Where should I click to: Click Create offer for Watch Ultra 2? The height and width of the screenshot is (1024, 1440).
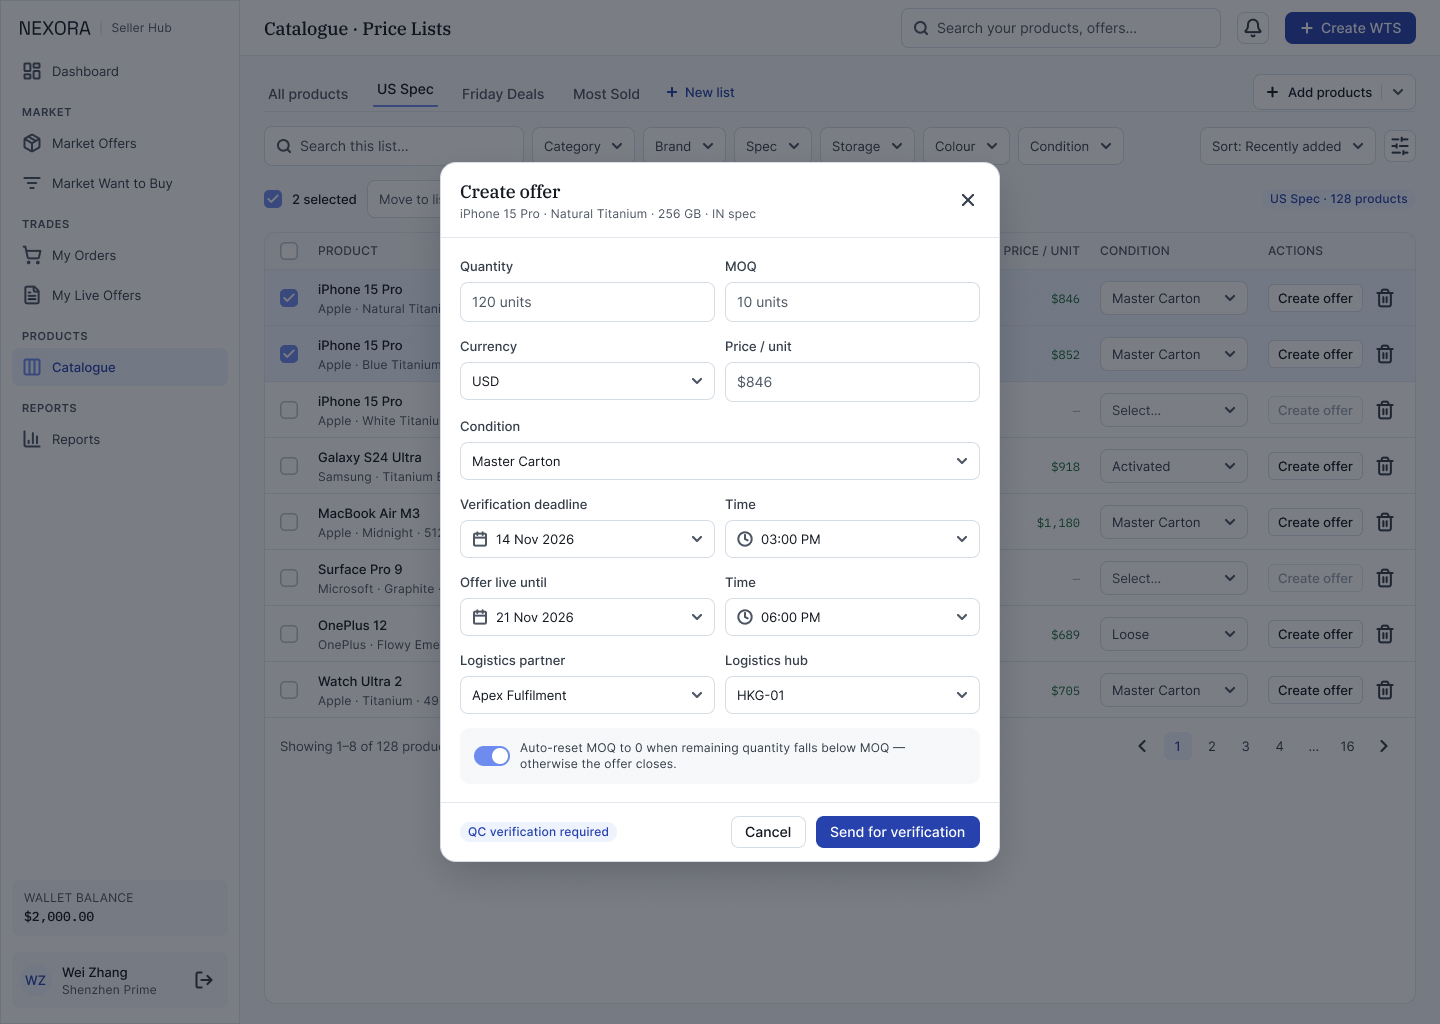(x=1315, y=690)
